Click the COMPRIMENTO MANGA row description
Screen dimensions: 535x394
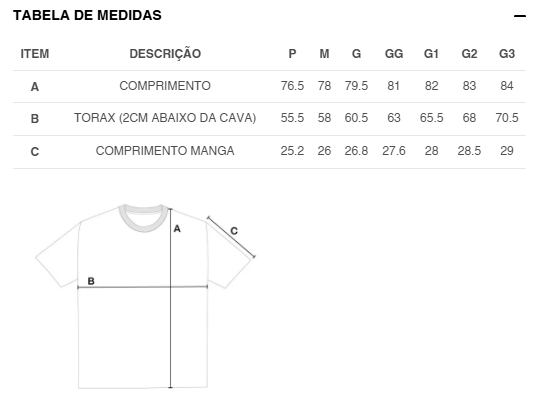(165, 150)
